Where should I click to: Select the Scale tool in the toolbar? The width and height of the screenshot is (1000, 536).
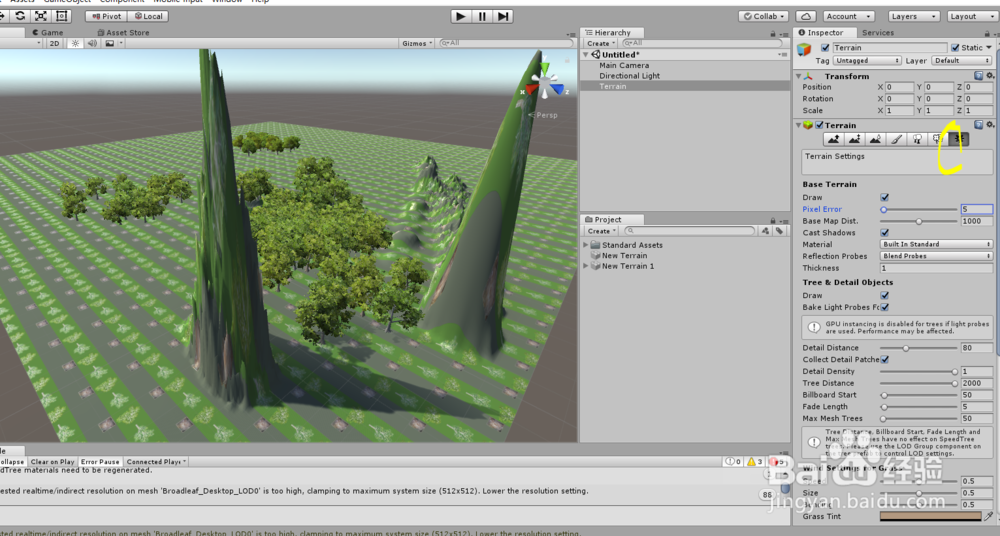41,16
